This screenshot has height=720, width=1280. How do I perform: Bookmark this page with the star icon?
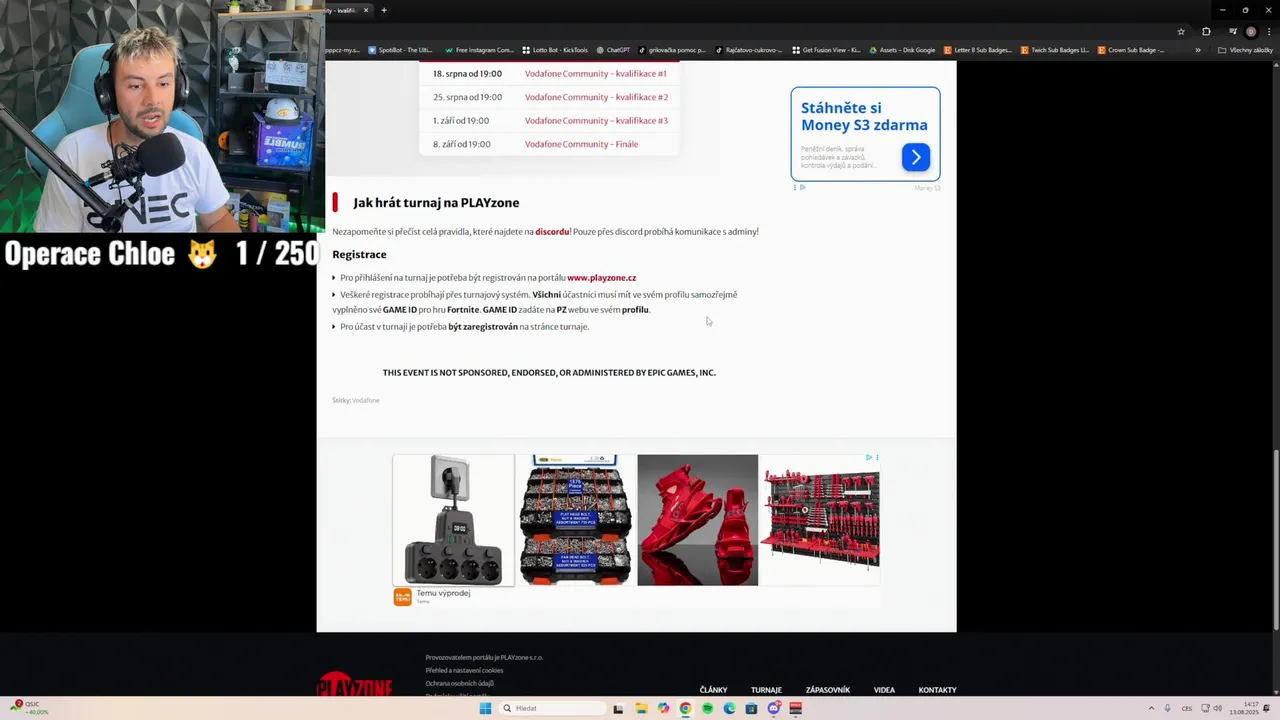pos(1182,31)
